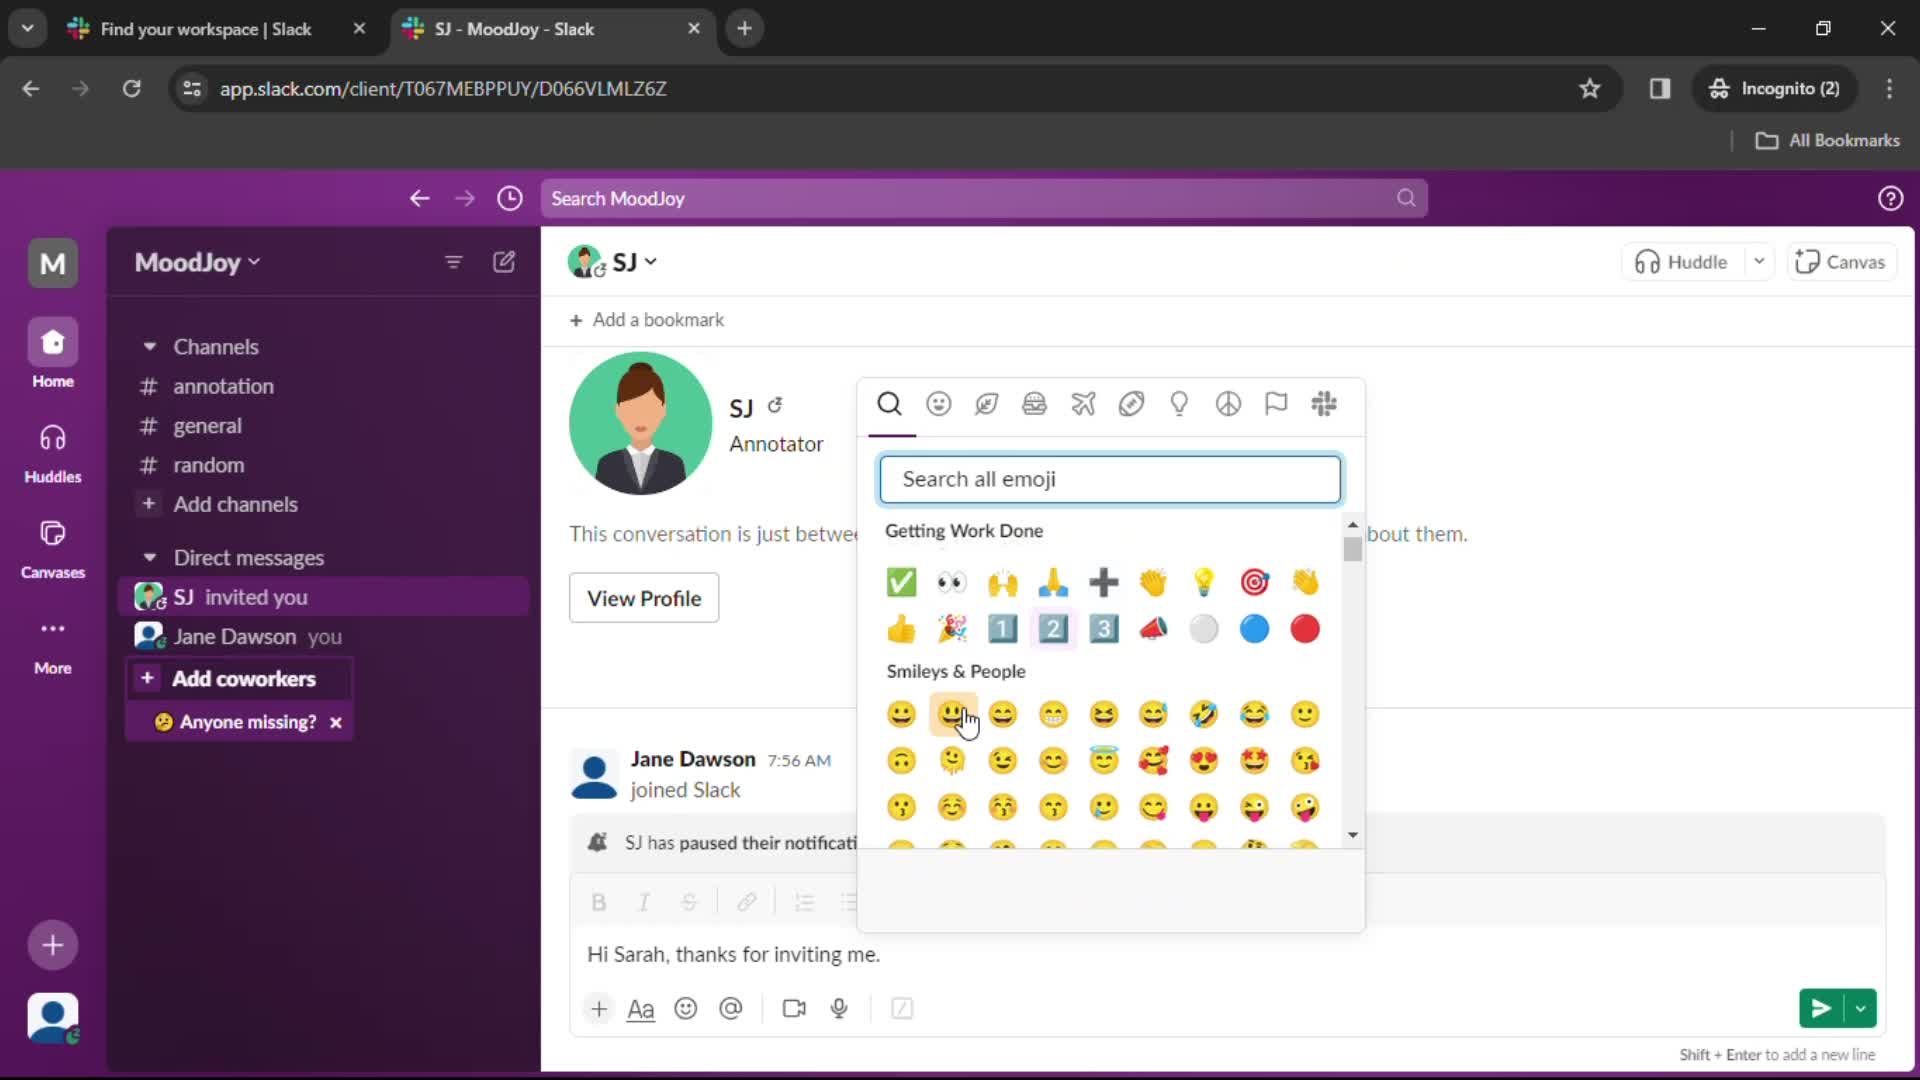The height and width of the screenshot is (1080, 1920).
Task: Collapse the Channels section
Action: [150, 347]
